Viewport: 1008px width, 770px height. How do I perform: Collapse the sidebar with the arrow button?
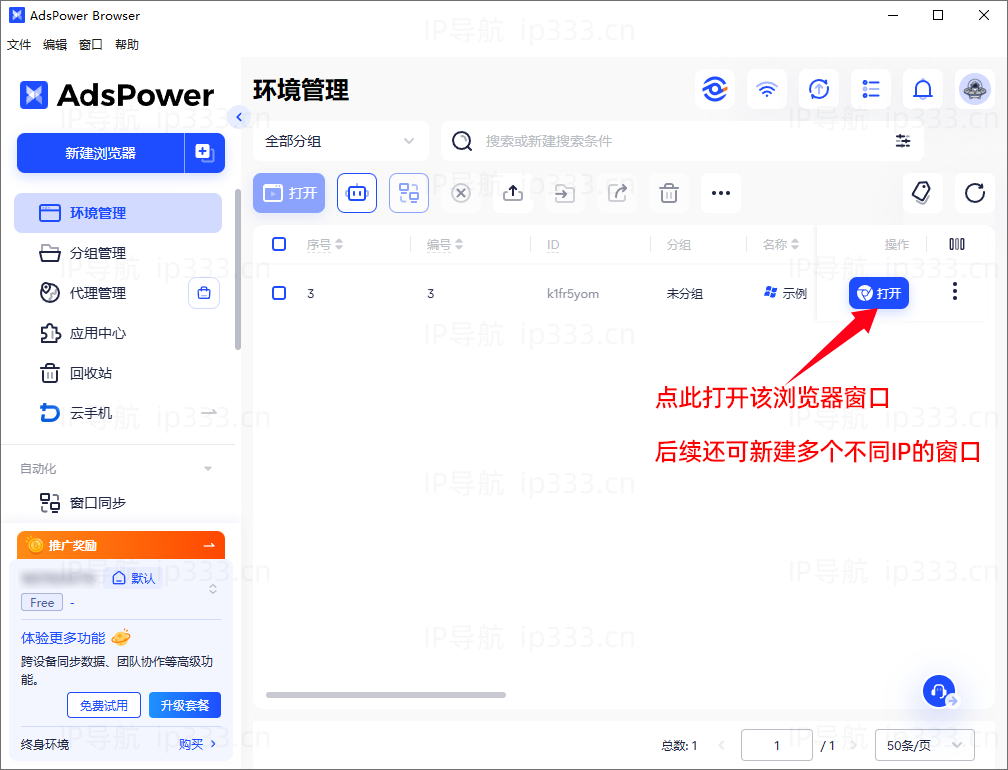(x=239, y=117)
